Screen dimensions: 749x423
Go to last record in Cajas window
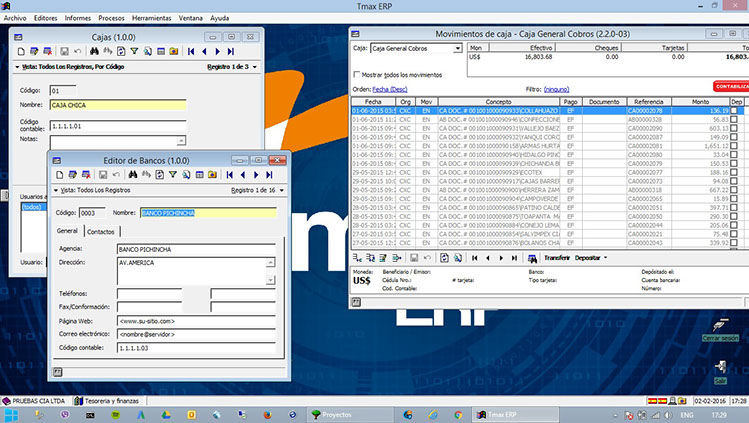click(231, 50)
